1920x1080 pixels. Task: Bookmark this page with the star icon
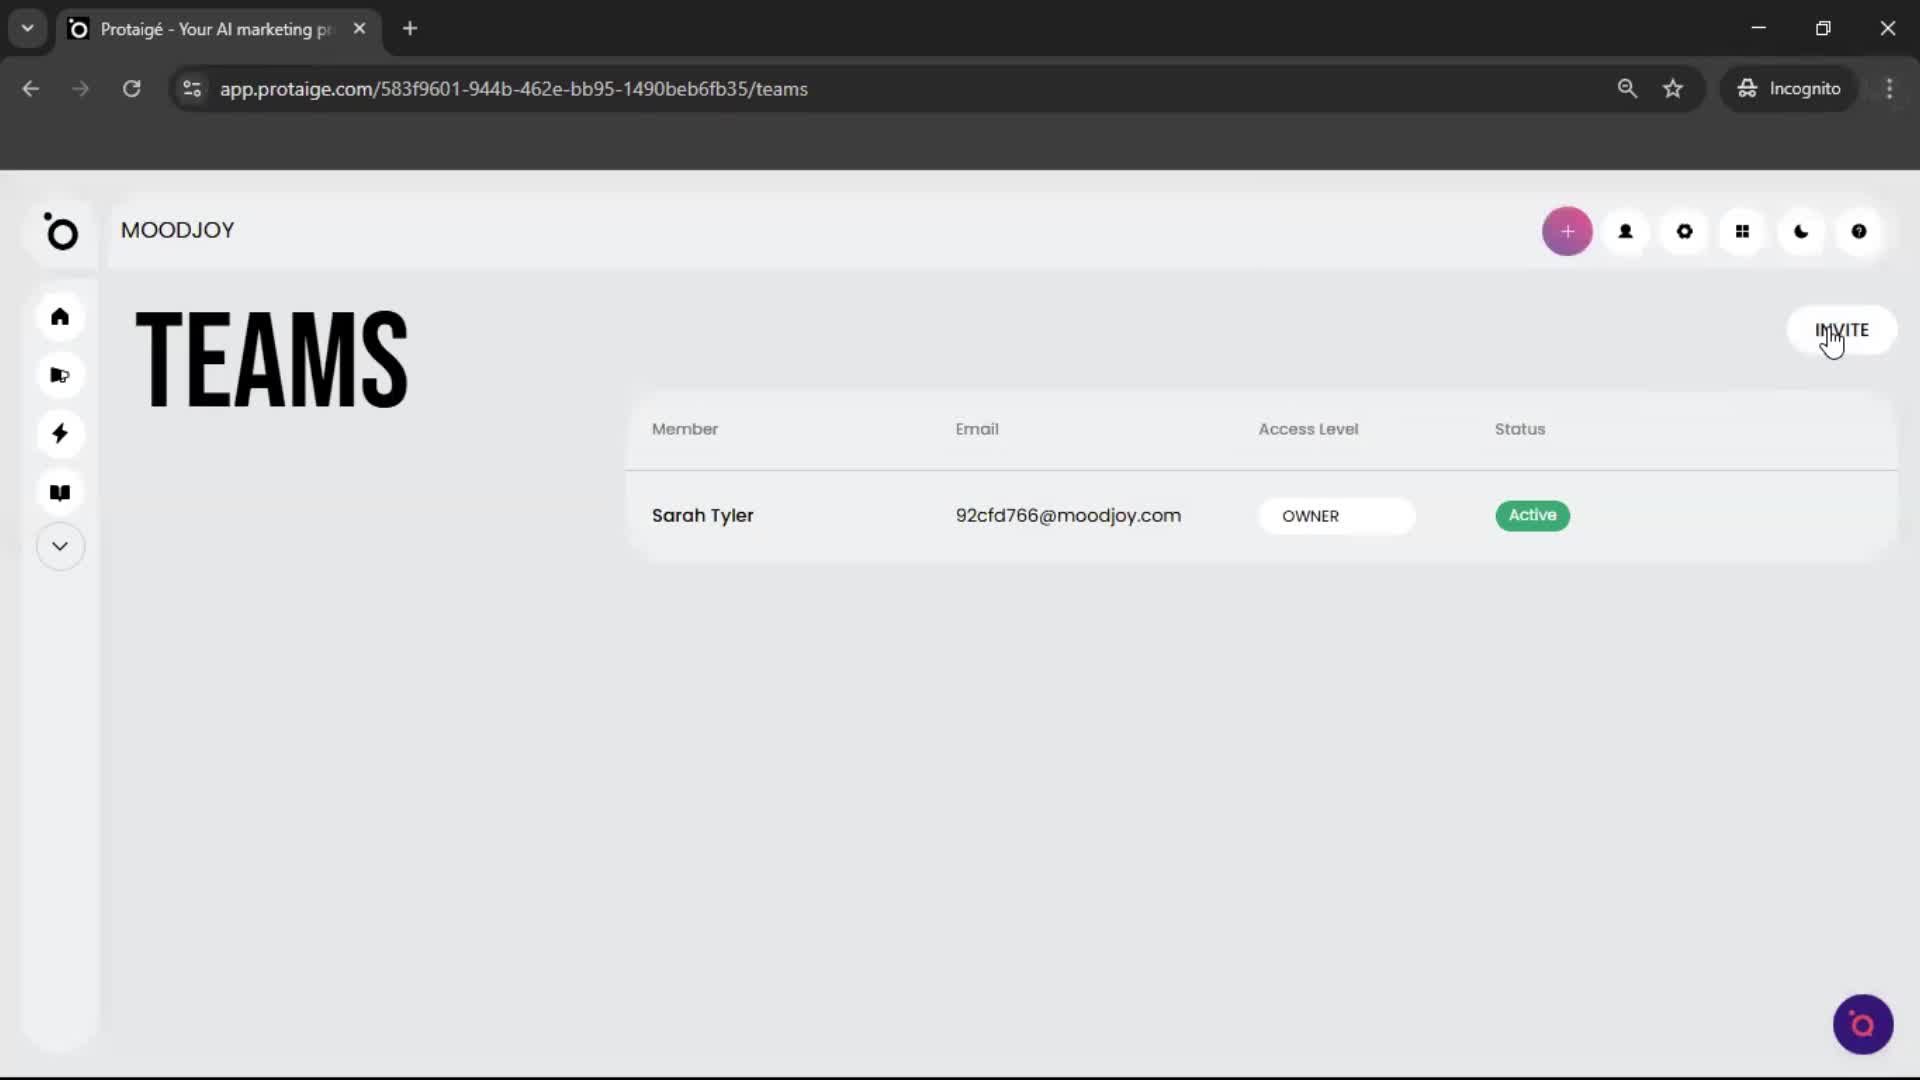[1673, 88]
